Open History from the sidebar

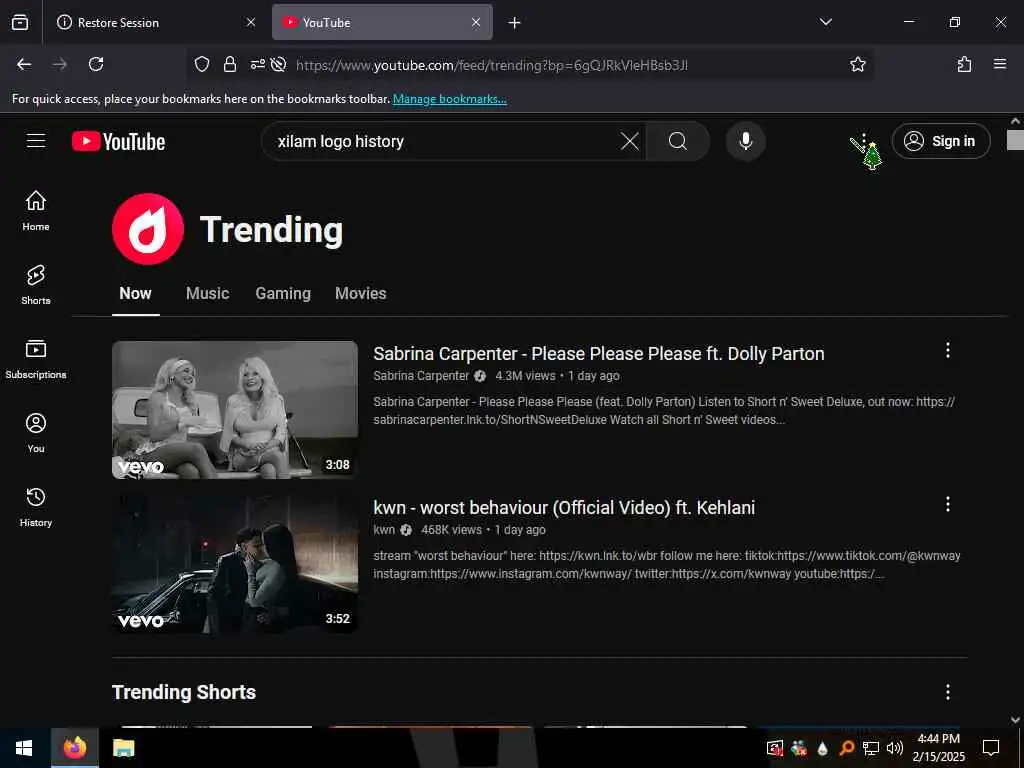pyautogui.click(x=36, y=507)
